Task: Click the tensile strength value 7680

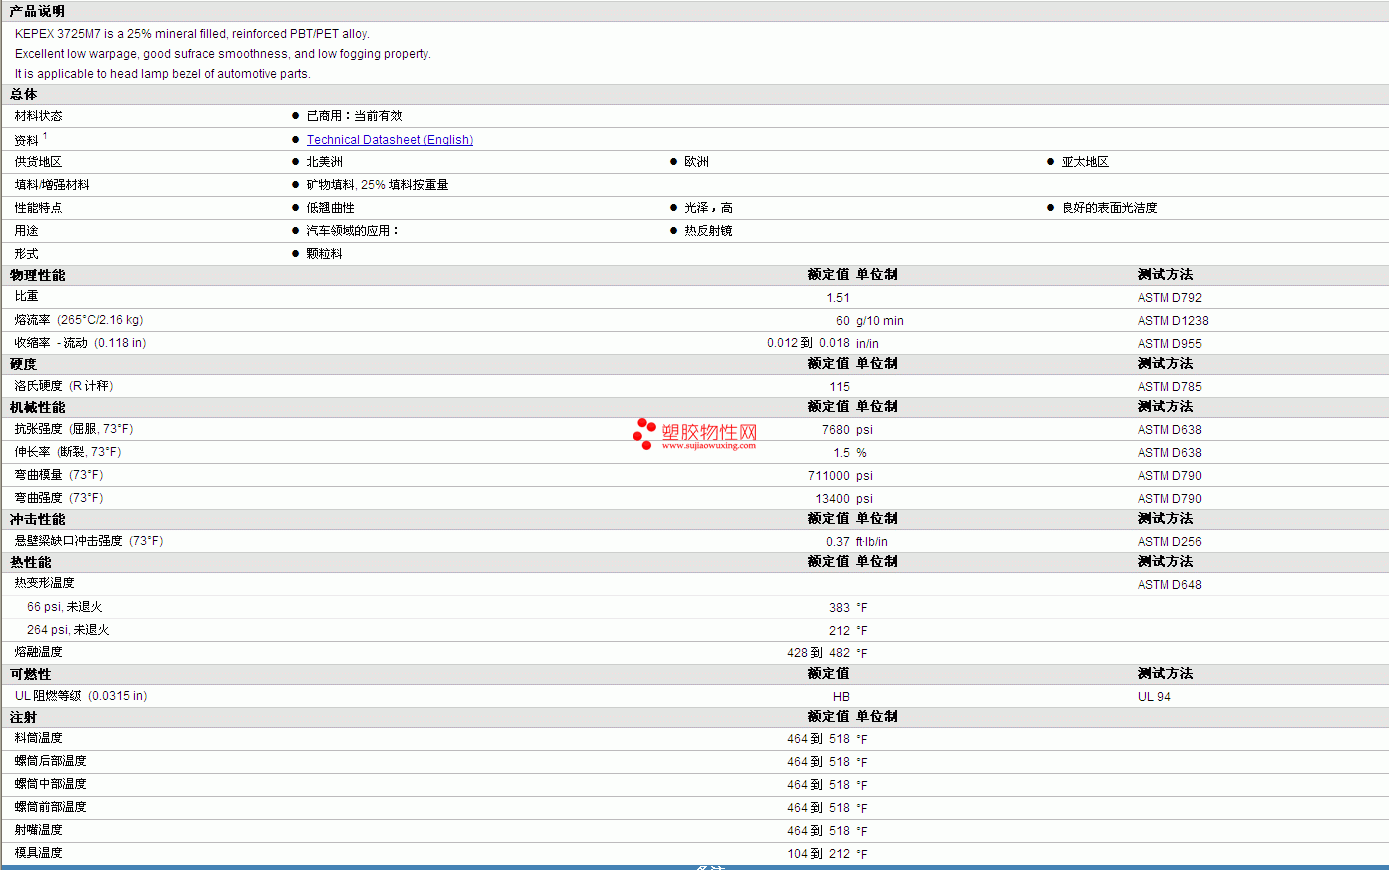Action: tap(836, 430)
